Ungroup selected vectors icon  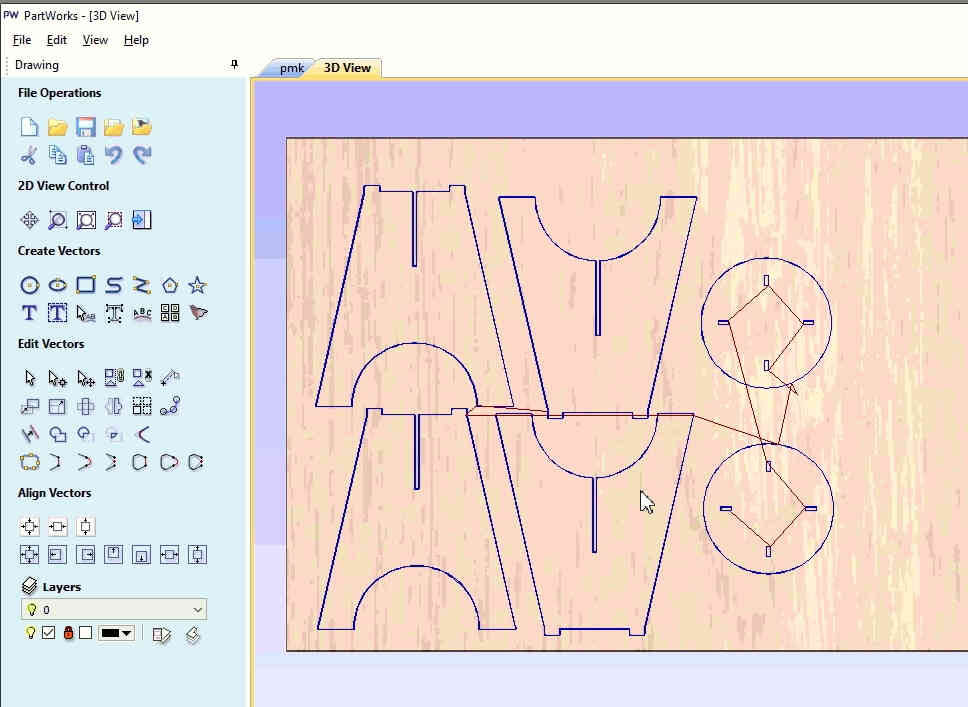click(141, 377)
